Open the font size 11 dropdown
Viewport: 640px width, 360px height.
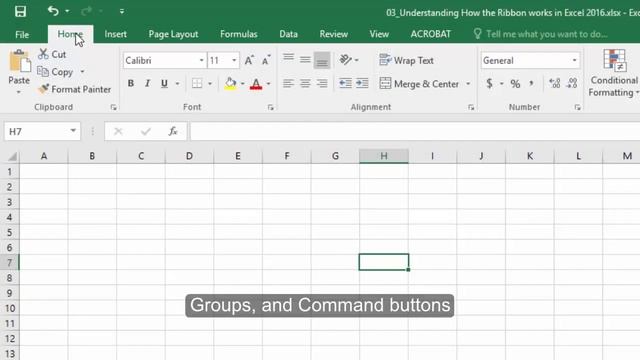pos(234,60)
